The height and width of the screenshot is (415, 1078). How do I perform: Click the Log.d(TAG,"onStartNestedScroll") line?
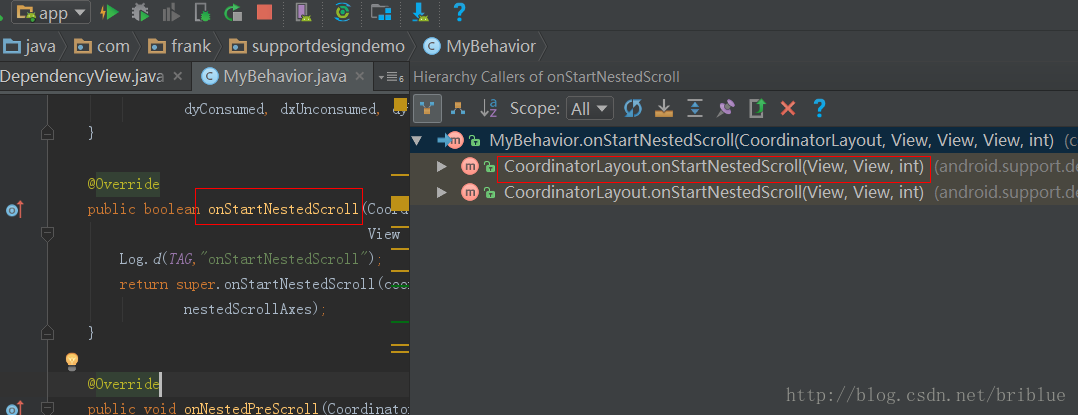coord(250,259)
